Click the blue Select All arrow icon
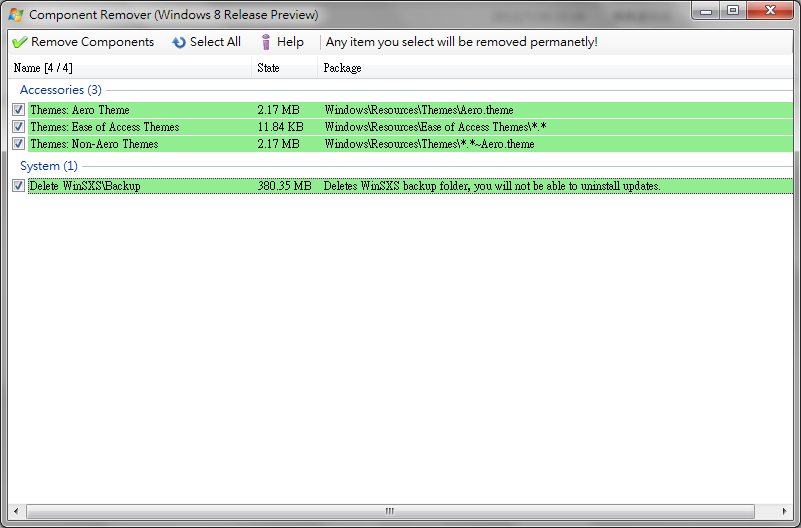801x528 pixels. pos(179,42)
